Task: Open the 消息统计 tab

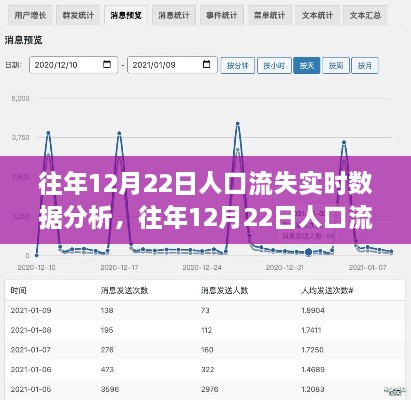Action: 174,15
